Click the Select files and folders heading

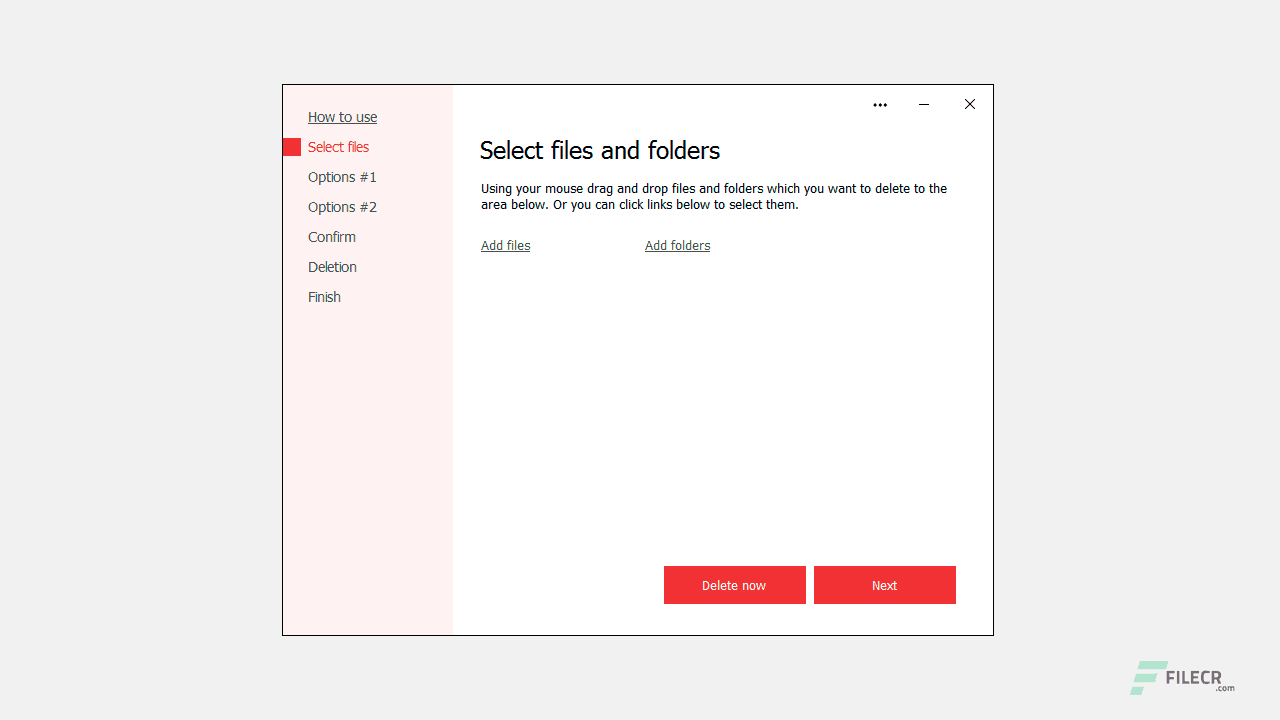599,151
